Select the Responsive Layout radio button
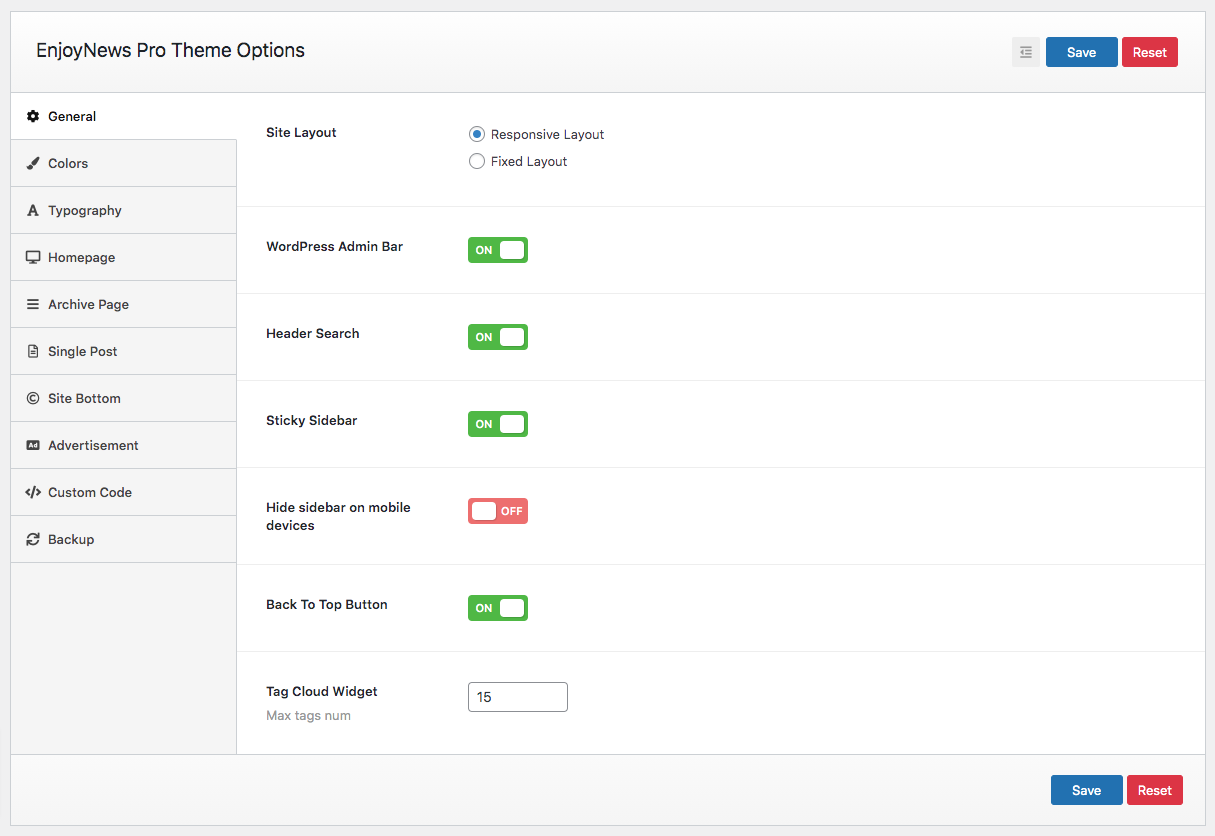The width and height of the screenshot is (1215, 836). point(477,134)
